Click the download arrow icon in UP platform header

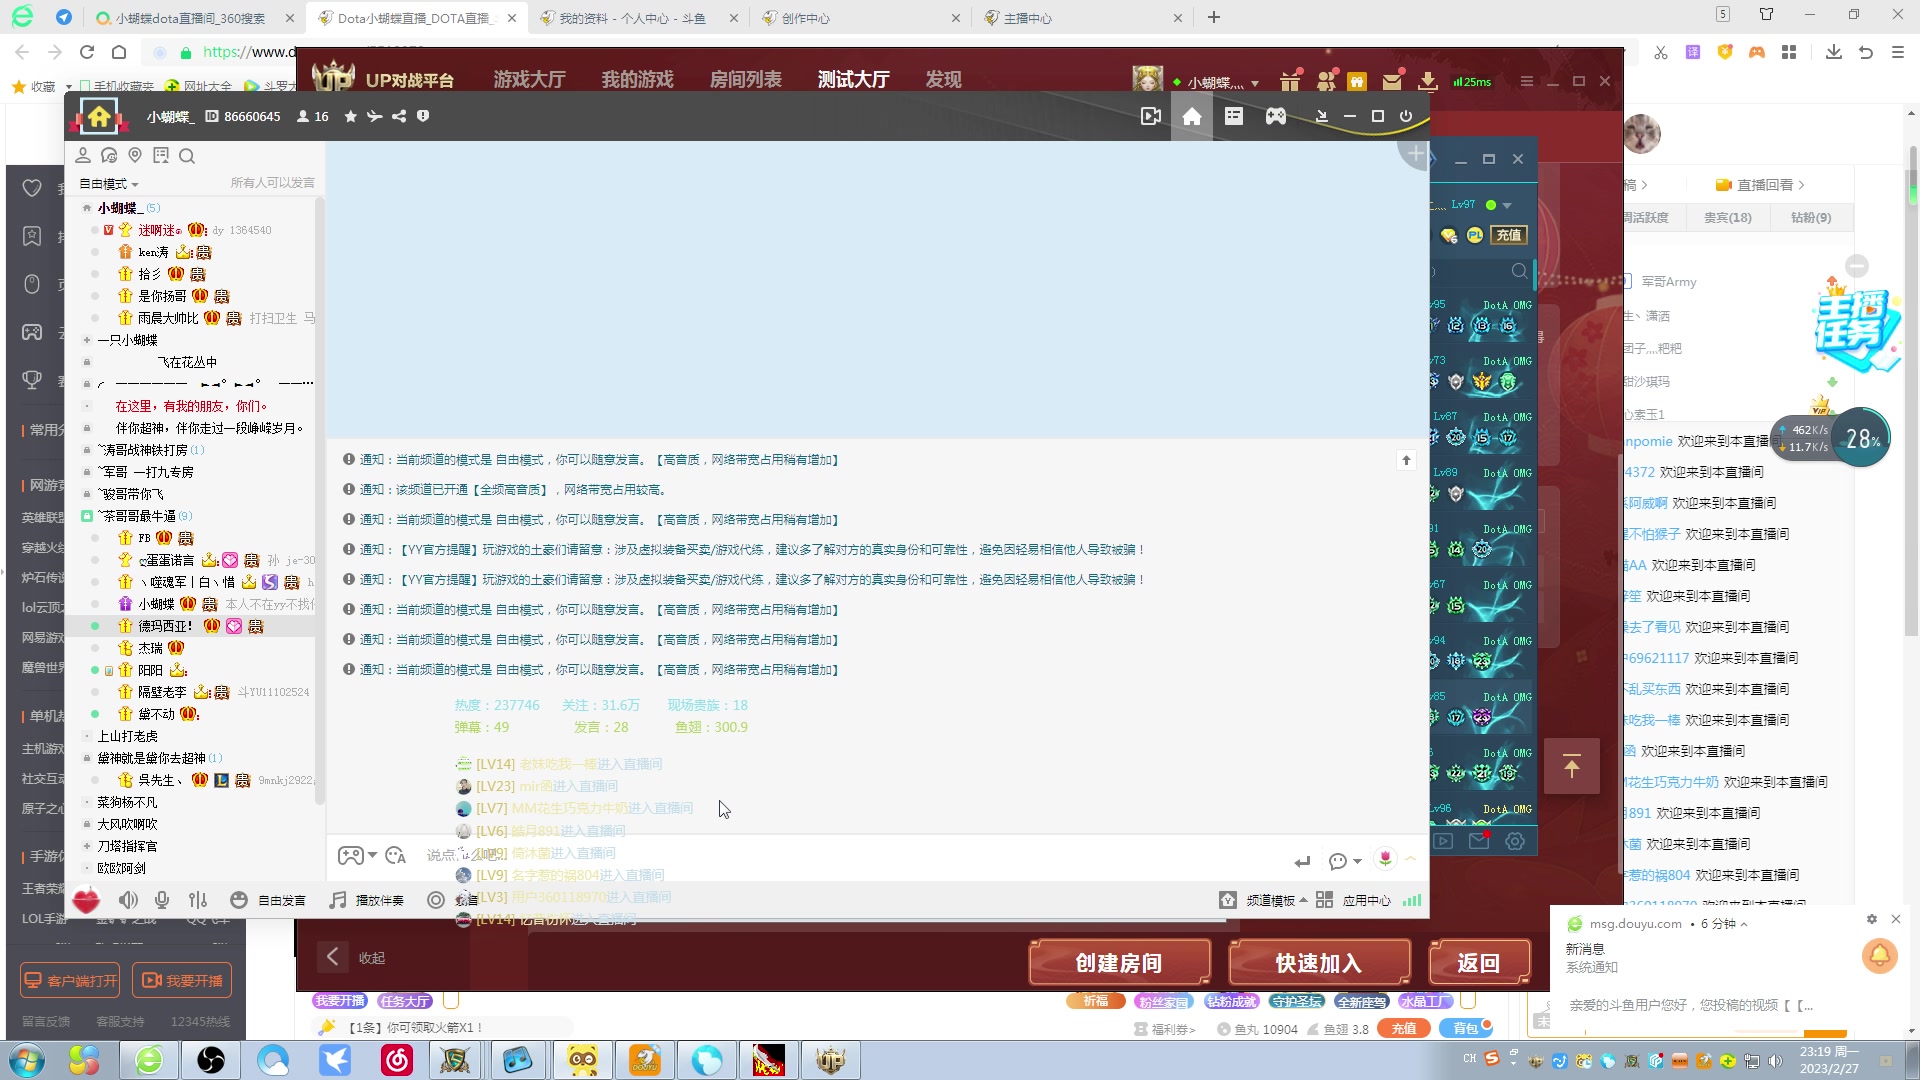coord(1428,81)
